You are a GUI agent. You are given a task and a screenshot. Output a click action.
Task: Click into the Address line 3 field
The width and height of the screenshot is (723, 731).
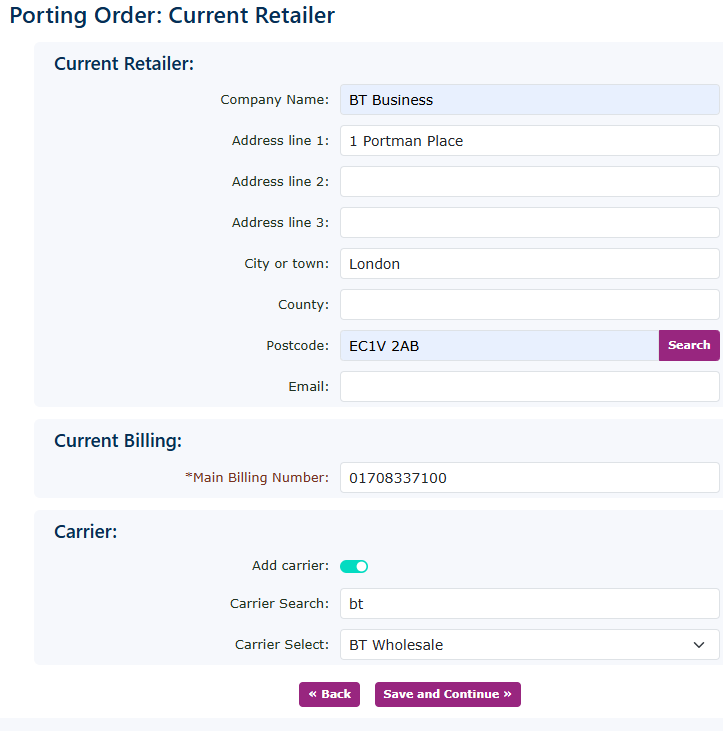pos(529,223)
